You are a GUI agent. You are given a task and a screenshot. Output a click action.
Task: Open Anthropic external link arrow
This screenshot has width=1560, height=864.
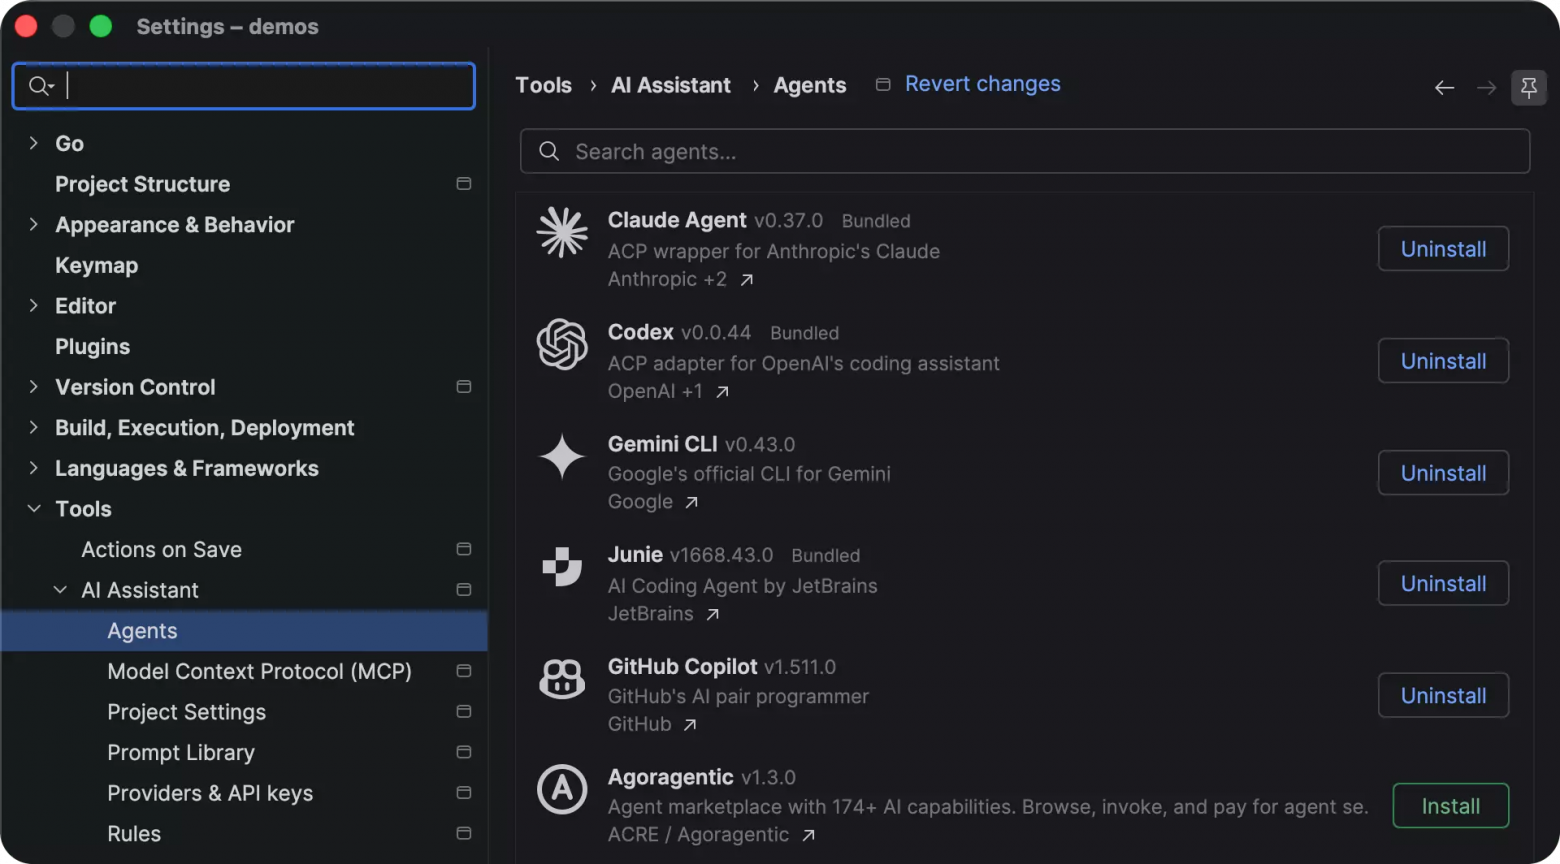(x=747, y=280)
